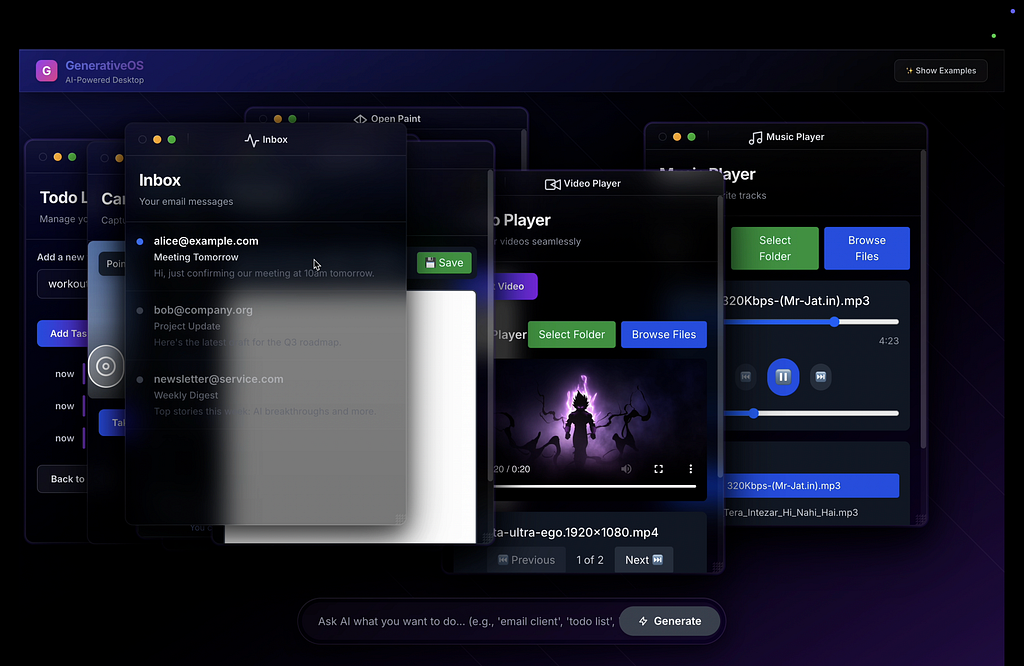
Task: Skip to next music track
Action: [x=821, y=377]
